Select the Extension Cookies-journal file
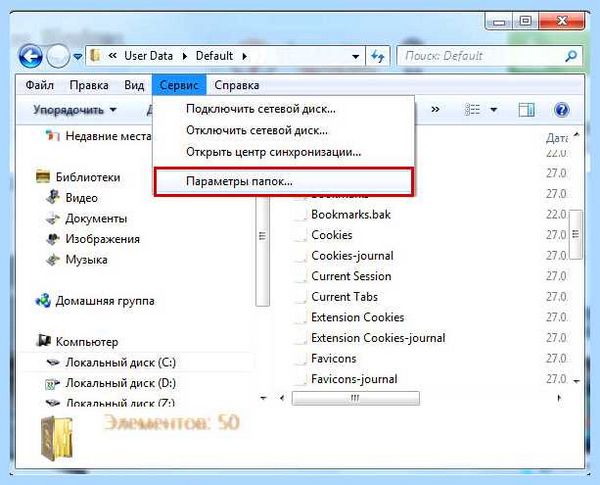 pyautogui.click(x=378, y=338)
